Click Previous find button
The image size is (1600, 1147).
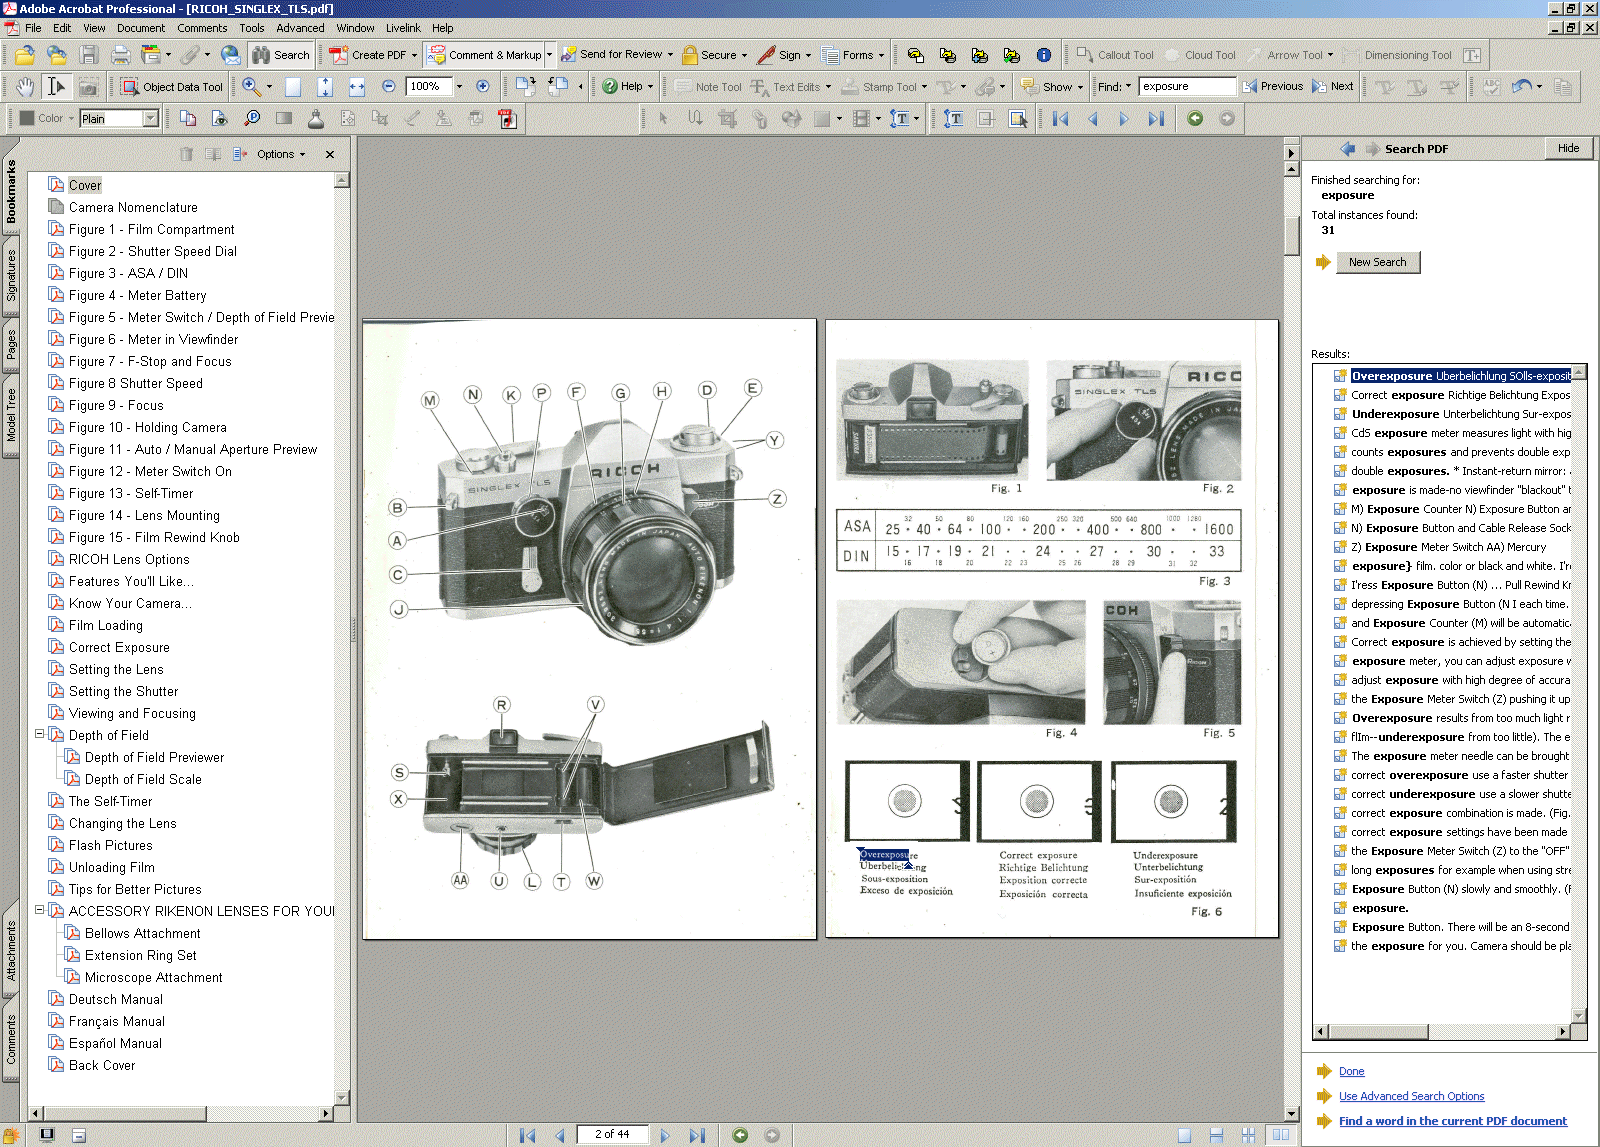click(x=1272, y=87)
